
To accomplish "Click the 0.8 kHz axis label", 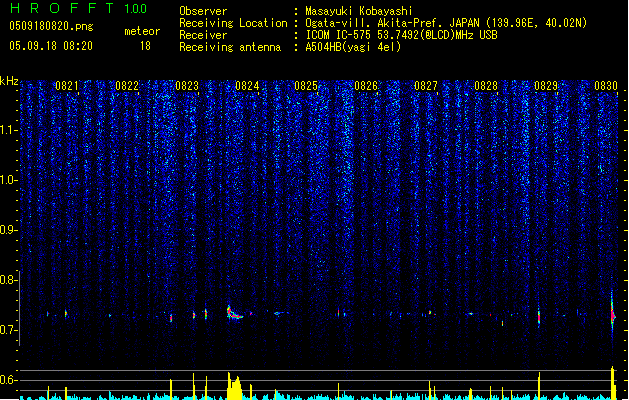I will (9, 280).
